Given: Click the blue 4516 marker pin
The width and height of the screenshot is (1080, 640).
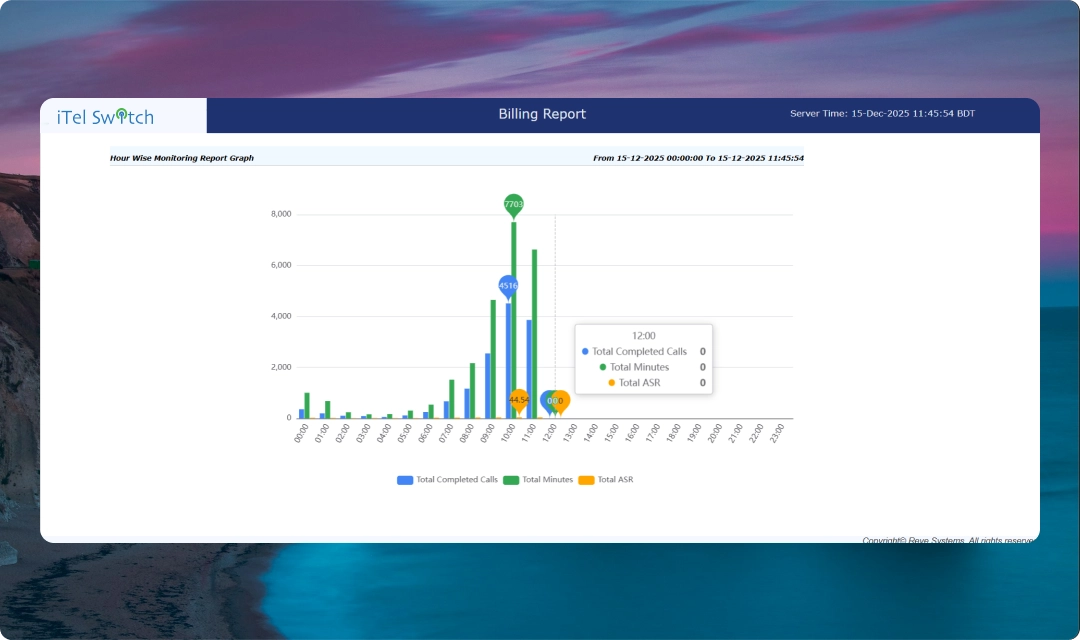Looking at the screenshot, I should (x=508, y=285).
